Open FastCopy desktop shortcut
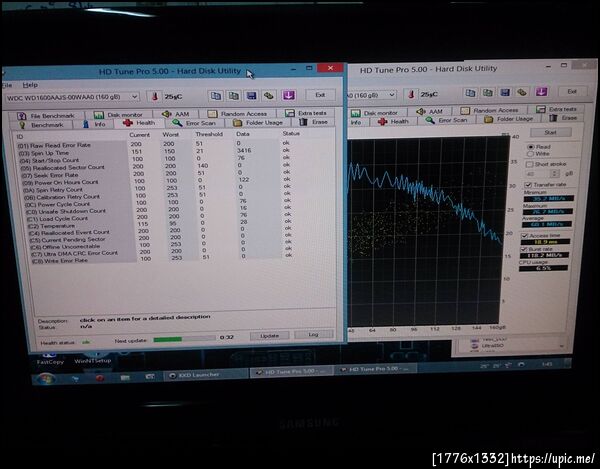Viewport: 600px width, 469px height. [x=50, y=358]
